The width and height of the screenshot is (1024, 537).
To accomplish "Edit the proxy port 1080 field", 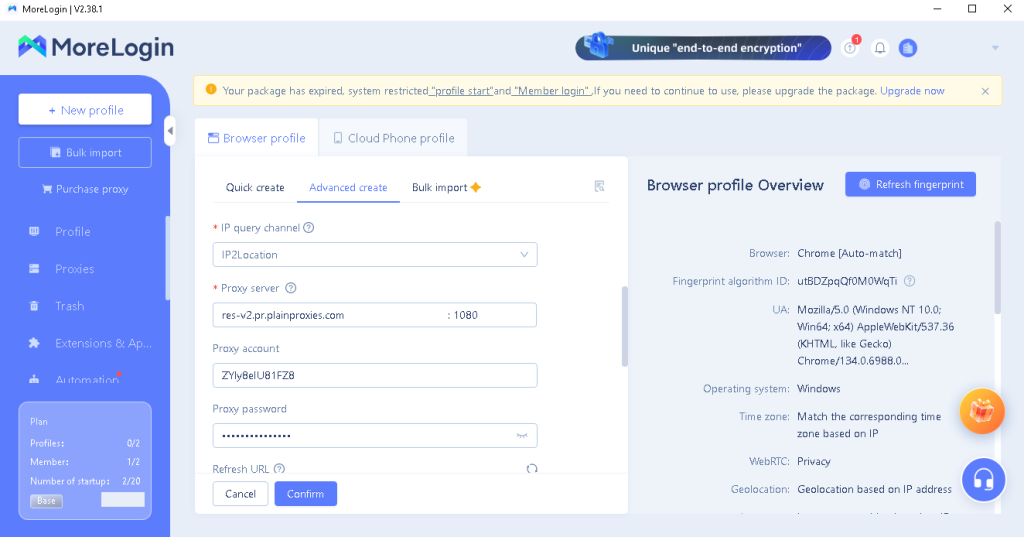I will click(x=493, y=315).
